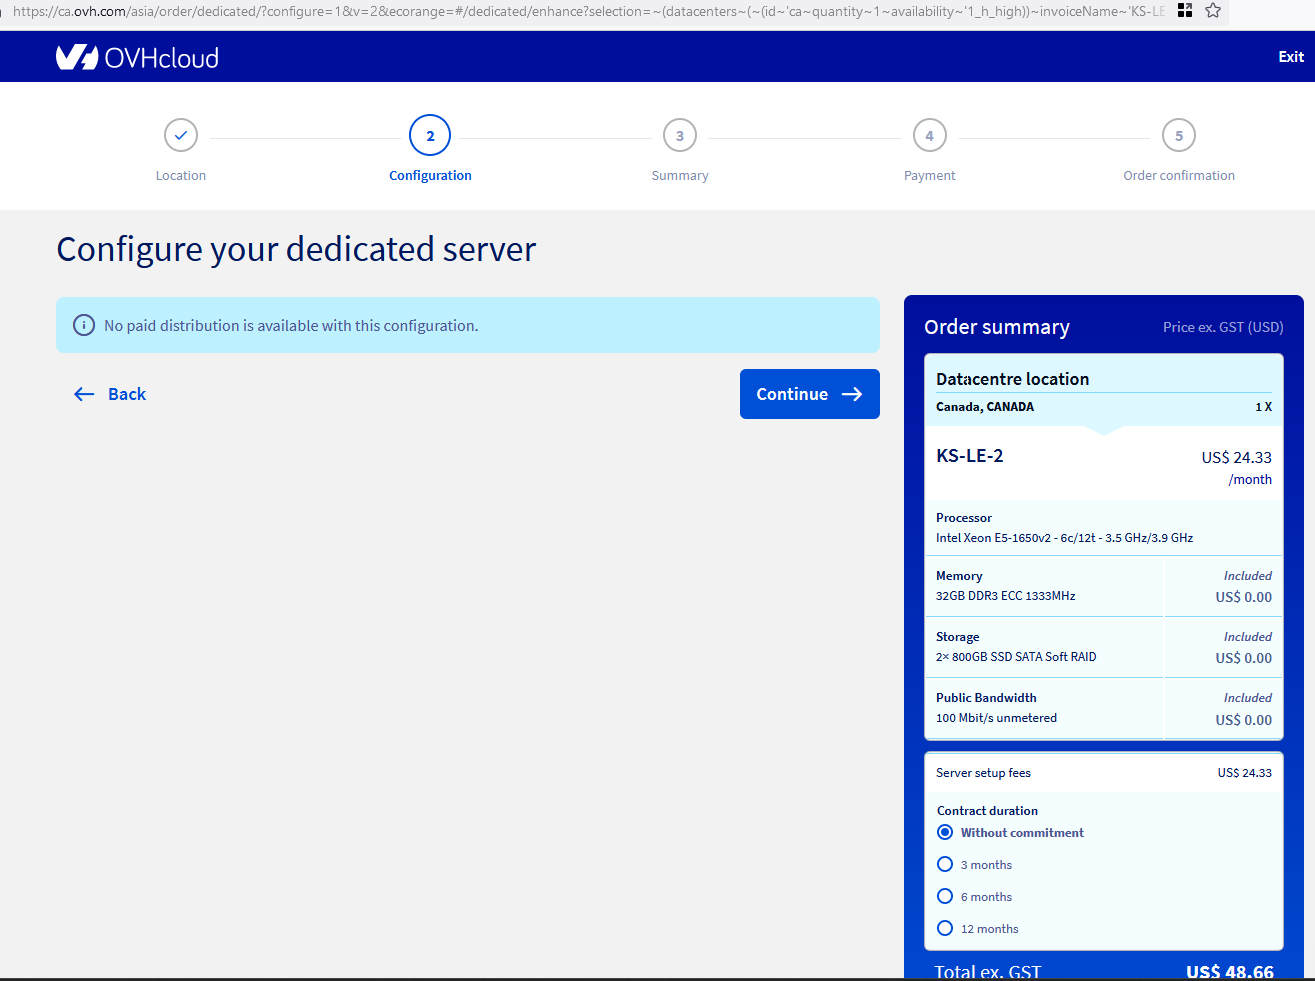Click the Canada, CANADA datacentre text
This screenshot has width=1315, height=981.
[x=985, y=407]
